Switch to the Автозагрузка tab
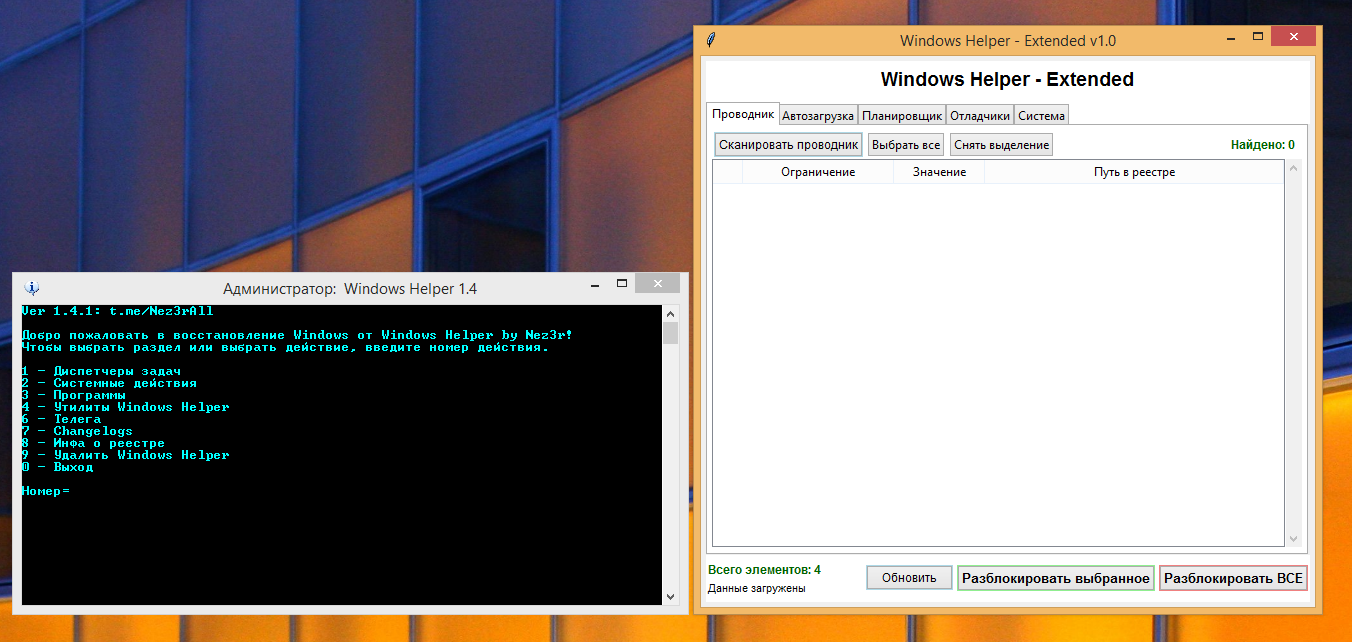Screen dimensions: 1352x642 [818, 114]
